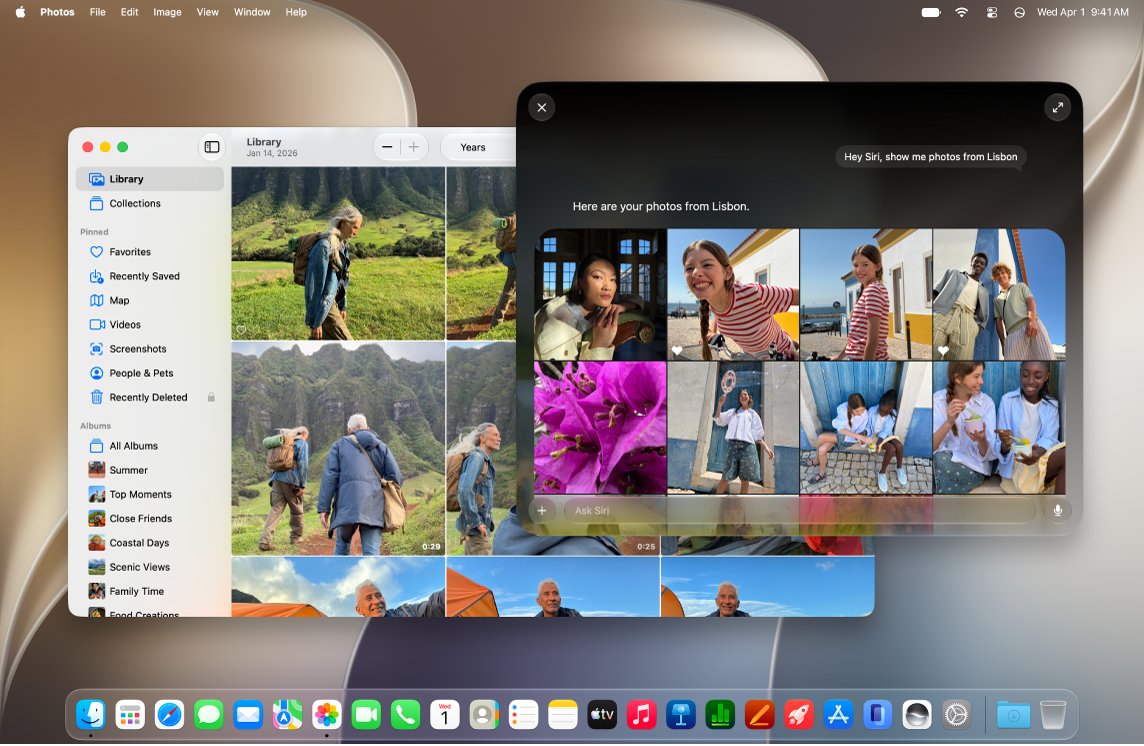The image size is (1144, 746).
Task: Open the 0:29 hikers video in Library
Action: [x=338, y=448]
